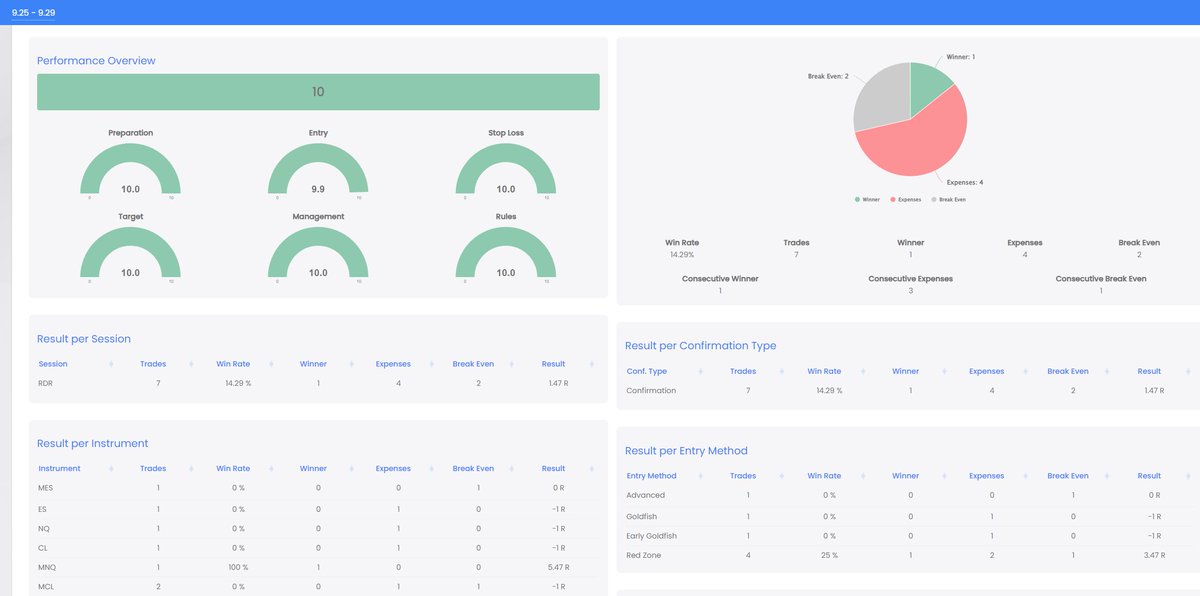Viewport: 1200px width, 596px height.
Task: Toggle the Winner series in pie legend
Action: tap(867, 200)
